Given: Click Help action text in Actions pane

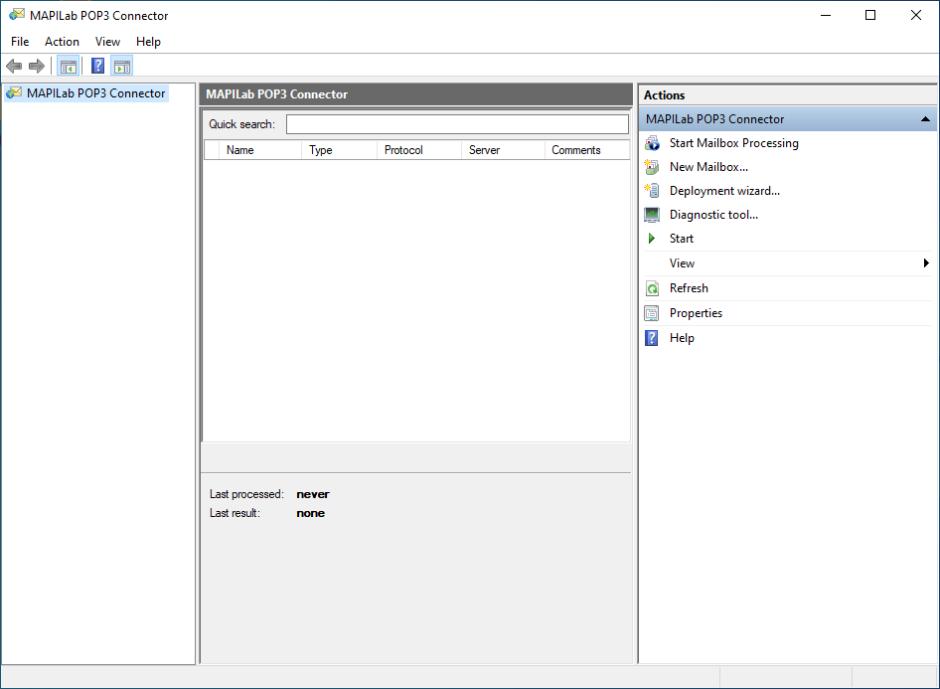Looking at the screenshot, I should point(682,338).
